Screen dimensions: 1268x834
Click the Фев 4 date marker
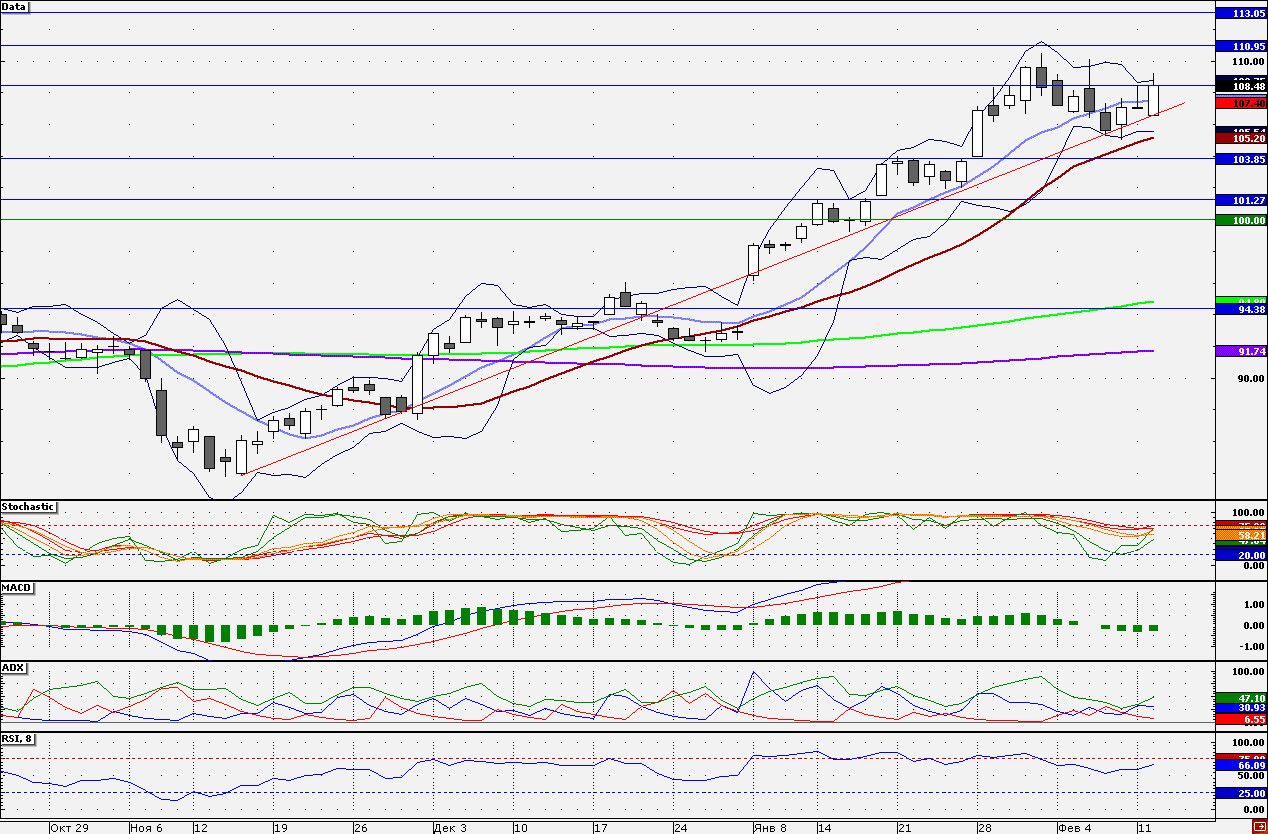coord(1075,828)
